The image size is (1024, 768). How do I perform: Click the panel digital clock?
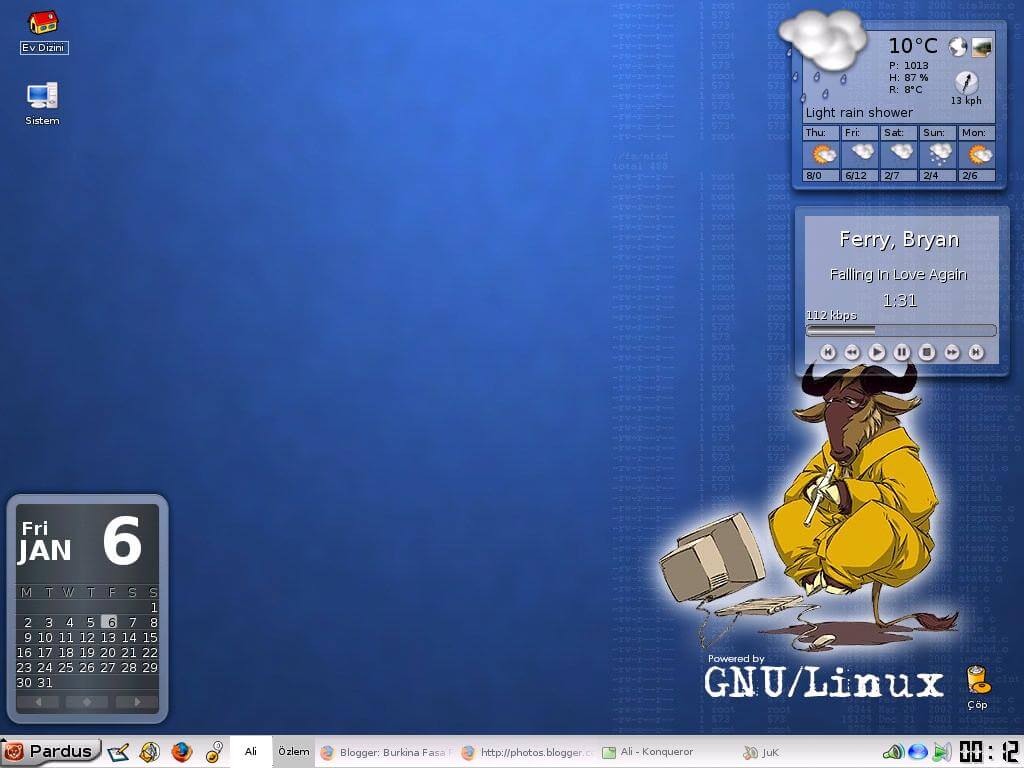tap(989, 752)
